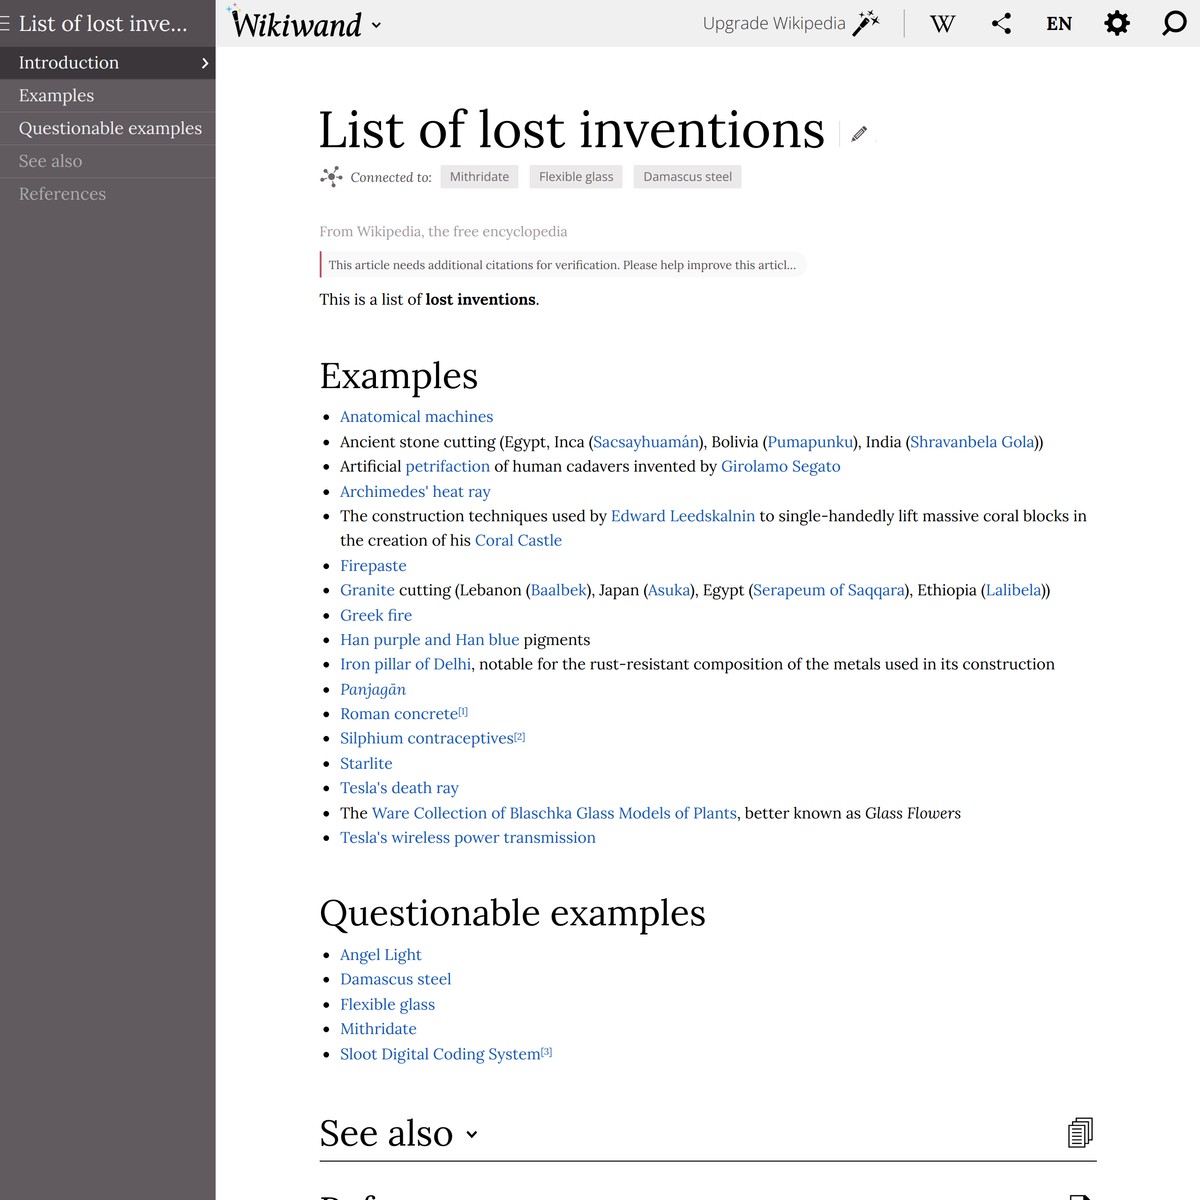Open Asuka link

click(669, 591)
